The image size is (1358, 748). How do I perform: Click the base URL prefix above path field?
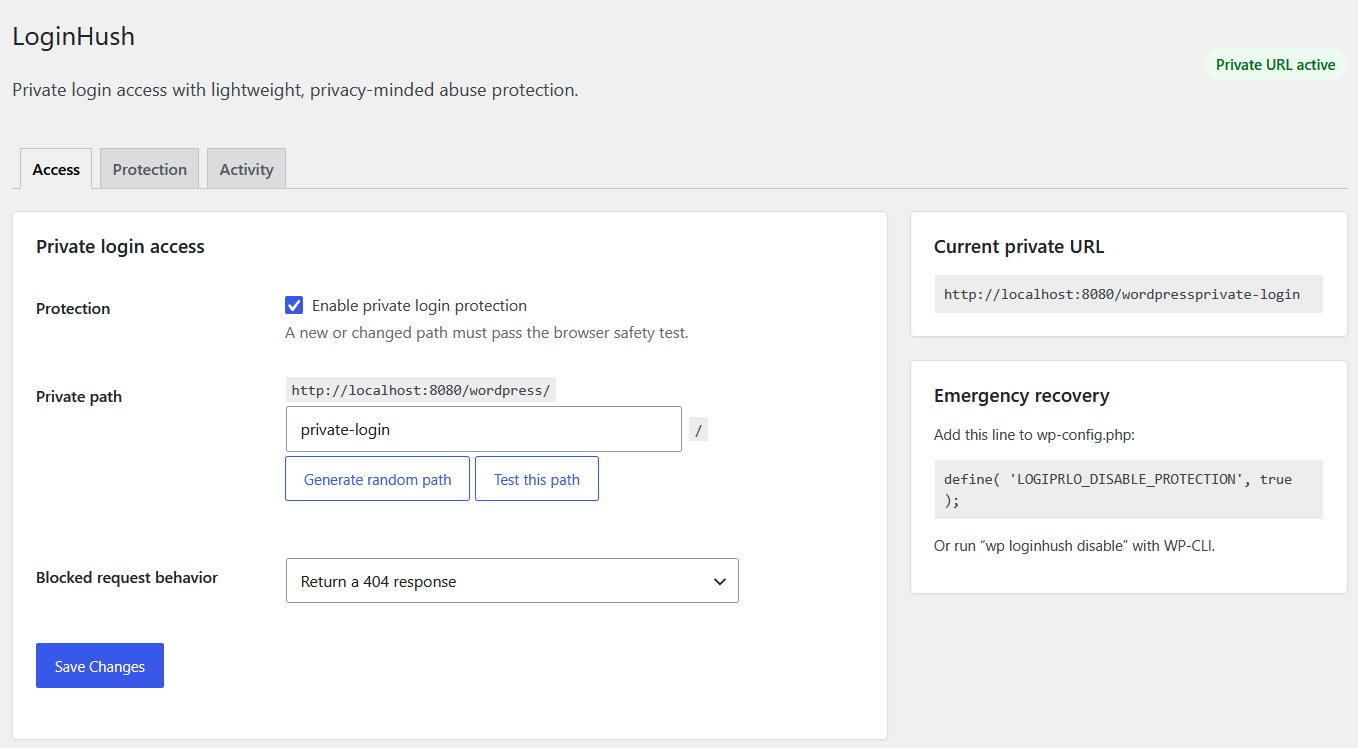click(421, 390)
